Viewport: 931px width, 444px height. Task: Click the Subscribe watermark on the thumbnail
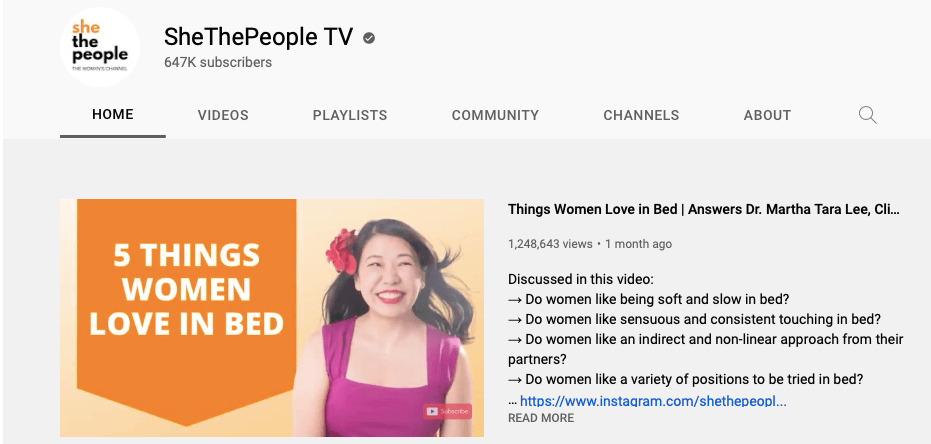coord(447,411)
